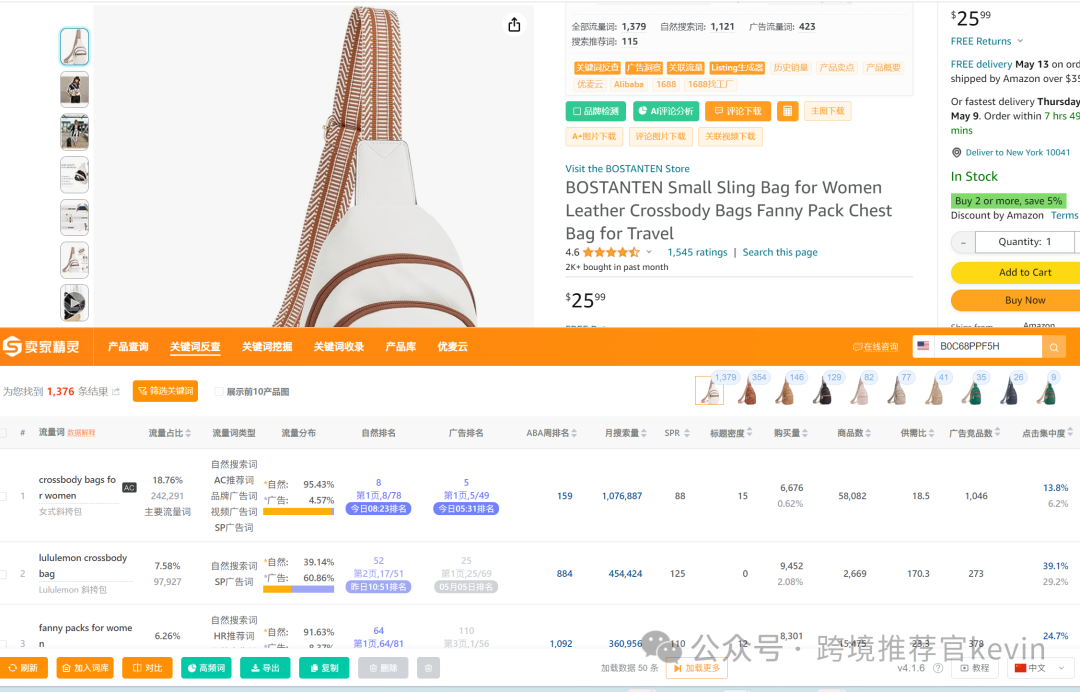Click the 刷新 refresh button
Viewport: 1080px width, 692px height.
click(23, 668)
